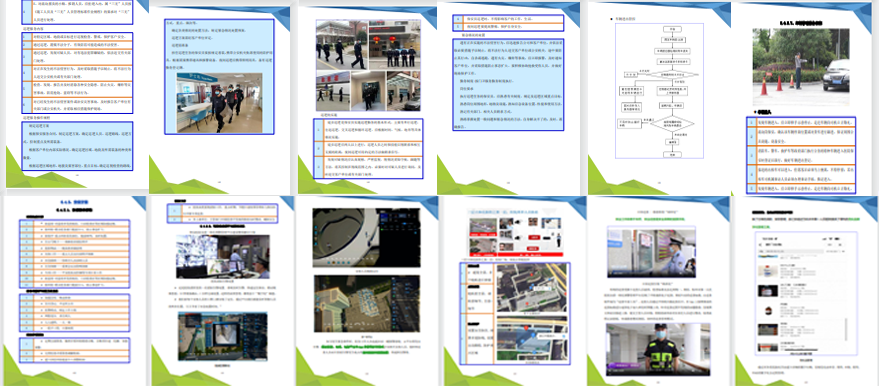Open the bottom-left page with three numbered list tables

pos(75,291)
